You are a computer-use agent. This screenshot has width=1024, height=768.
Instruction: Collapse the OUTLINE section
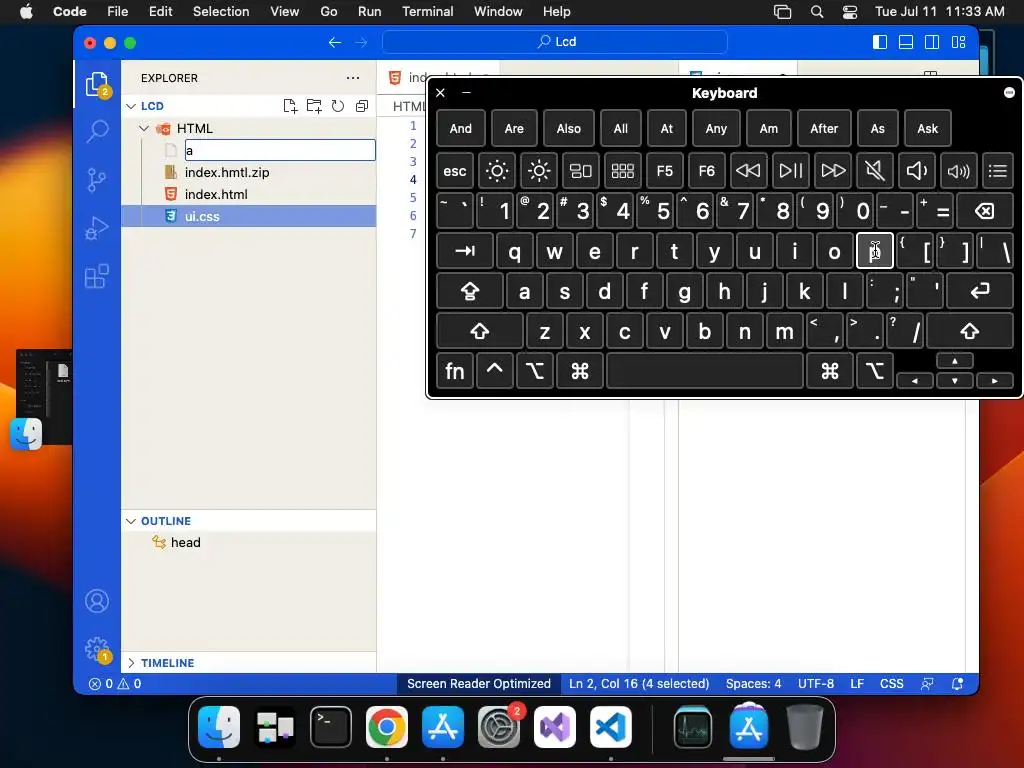[131, 521]
